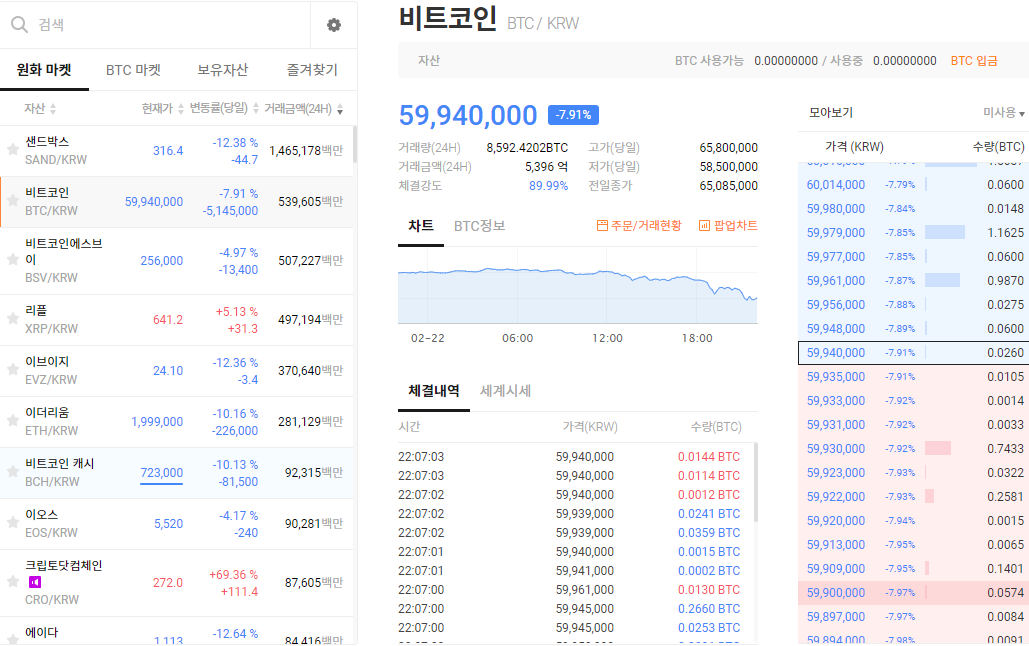This screenshot has width=1029, height=646.
Task: Click order book price 59,980,000
Action: coord(835,209)
